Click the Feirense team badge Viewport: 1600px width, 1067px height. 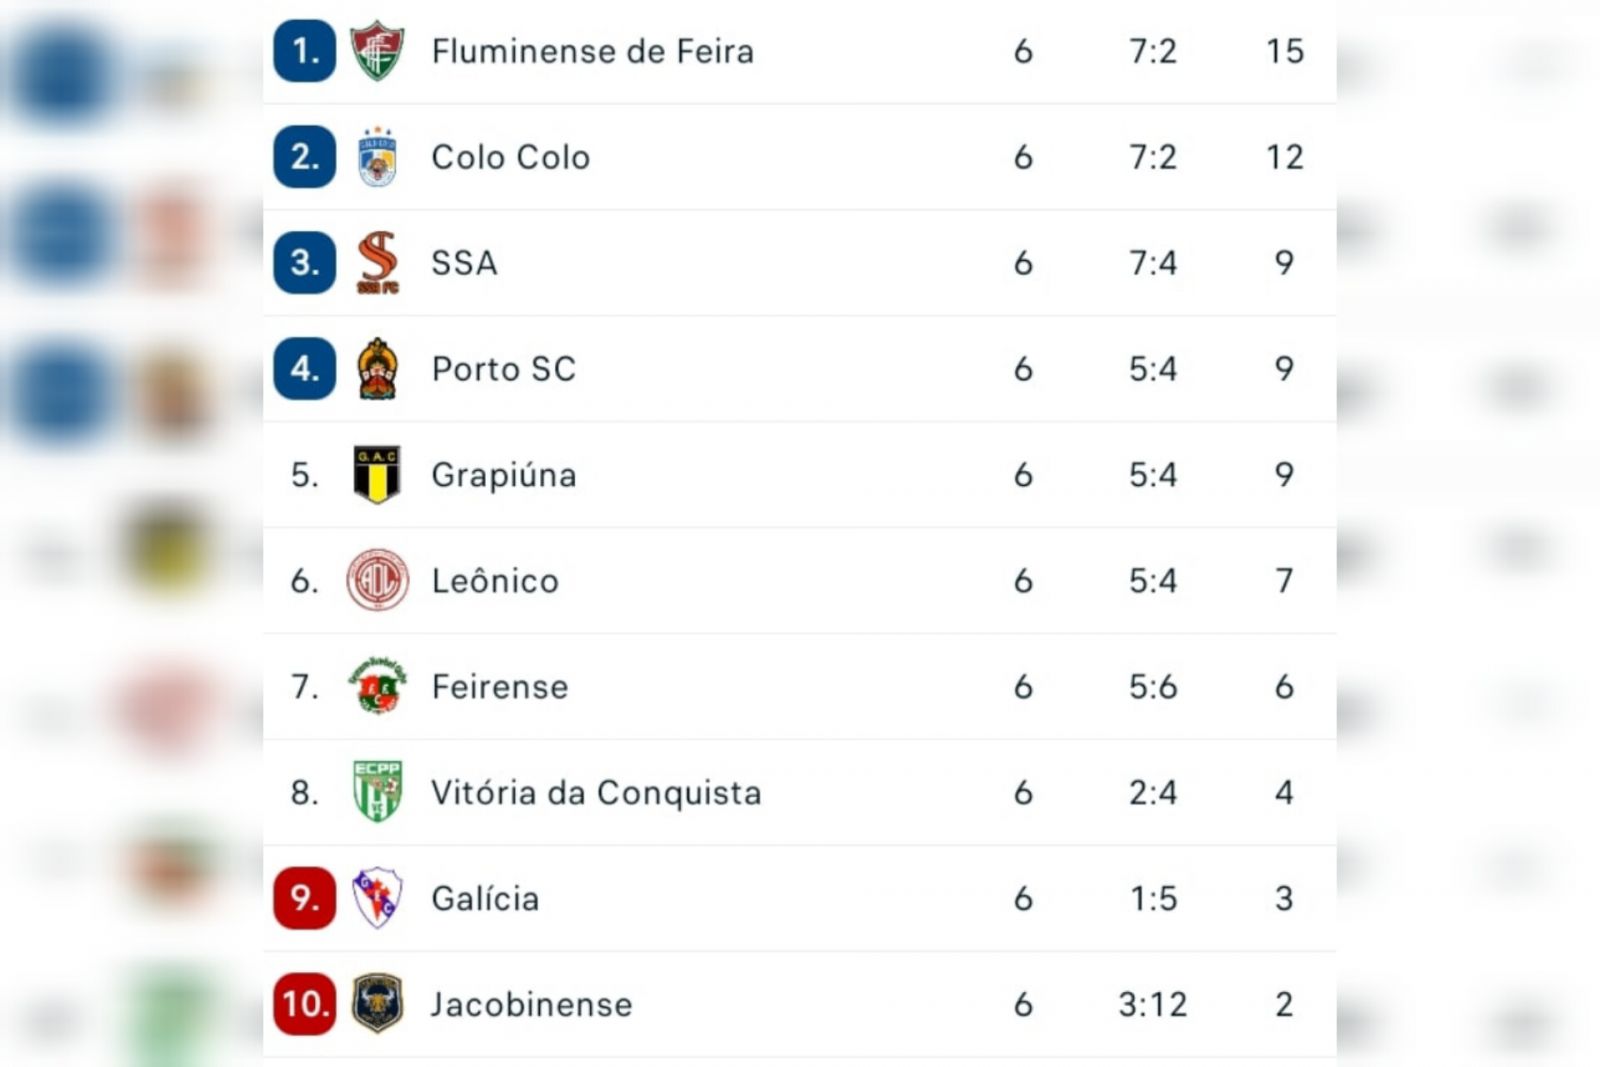pos(377,686)
